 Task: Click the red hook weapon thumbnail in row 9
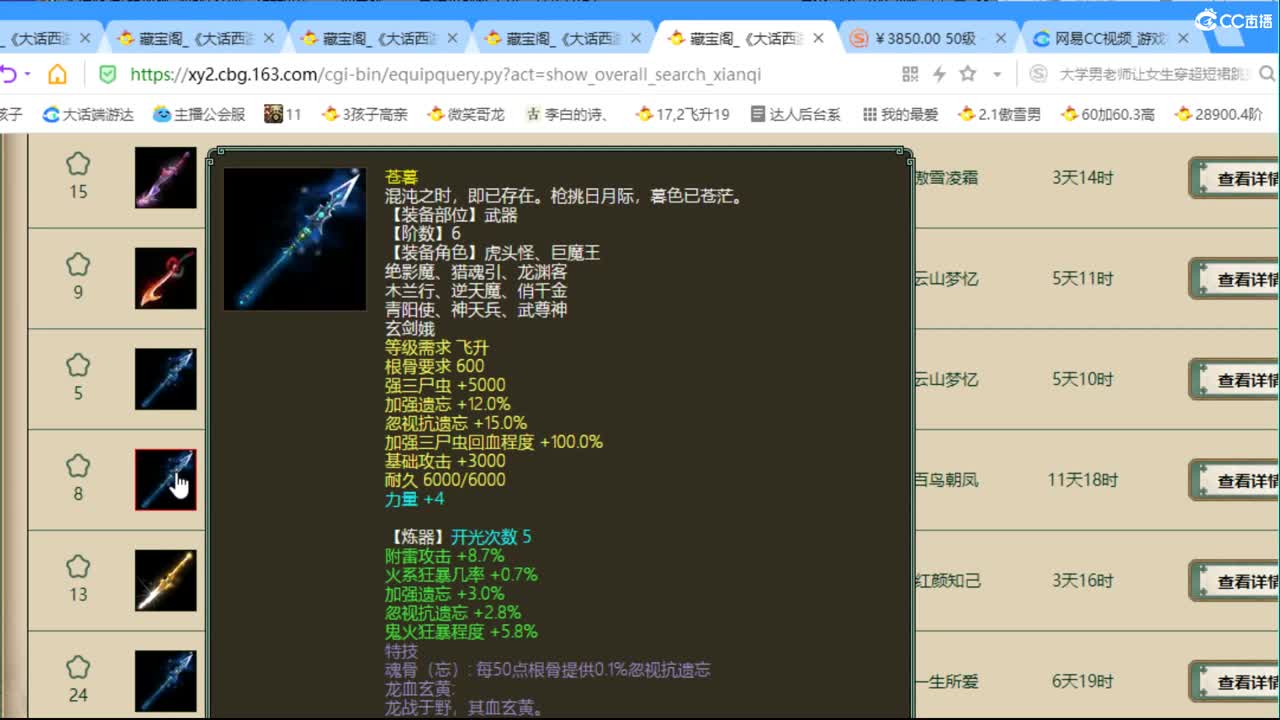tap(166, 278)
